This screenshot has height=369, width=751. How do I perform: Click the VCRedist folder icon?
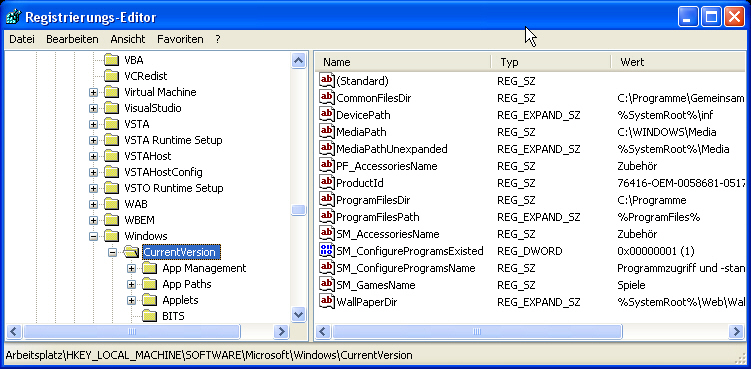[x=112, y=76]
